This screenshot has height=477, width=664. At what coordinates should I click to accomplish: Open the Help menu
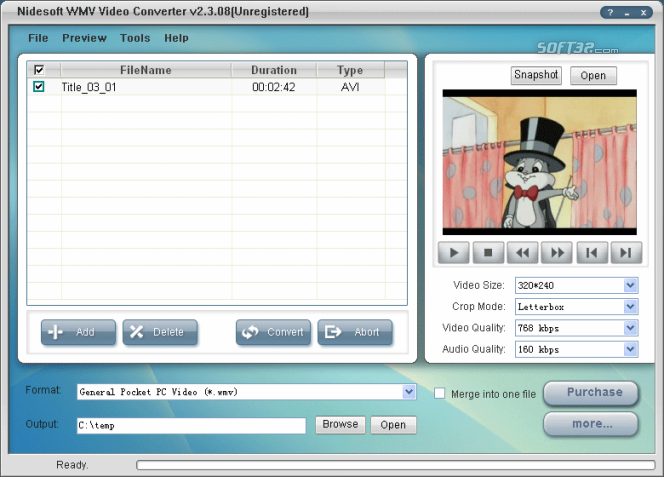[176, 38]
